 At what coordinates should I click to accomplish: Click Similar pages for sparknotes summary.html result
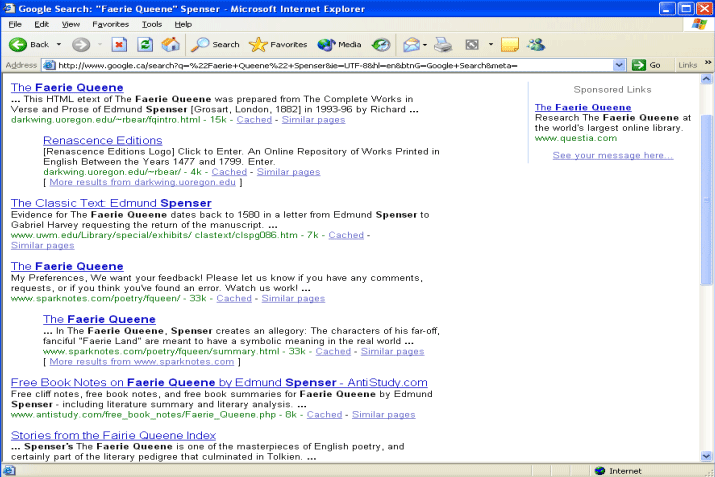[x=393, y=352]
